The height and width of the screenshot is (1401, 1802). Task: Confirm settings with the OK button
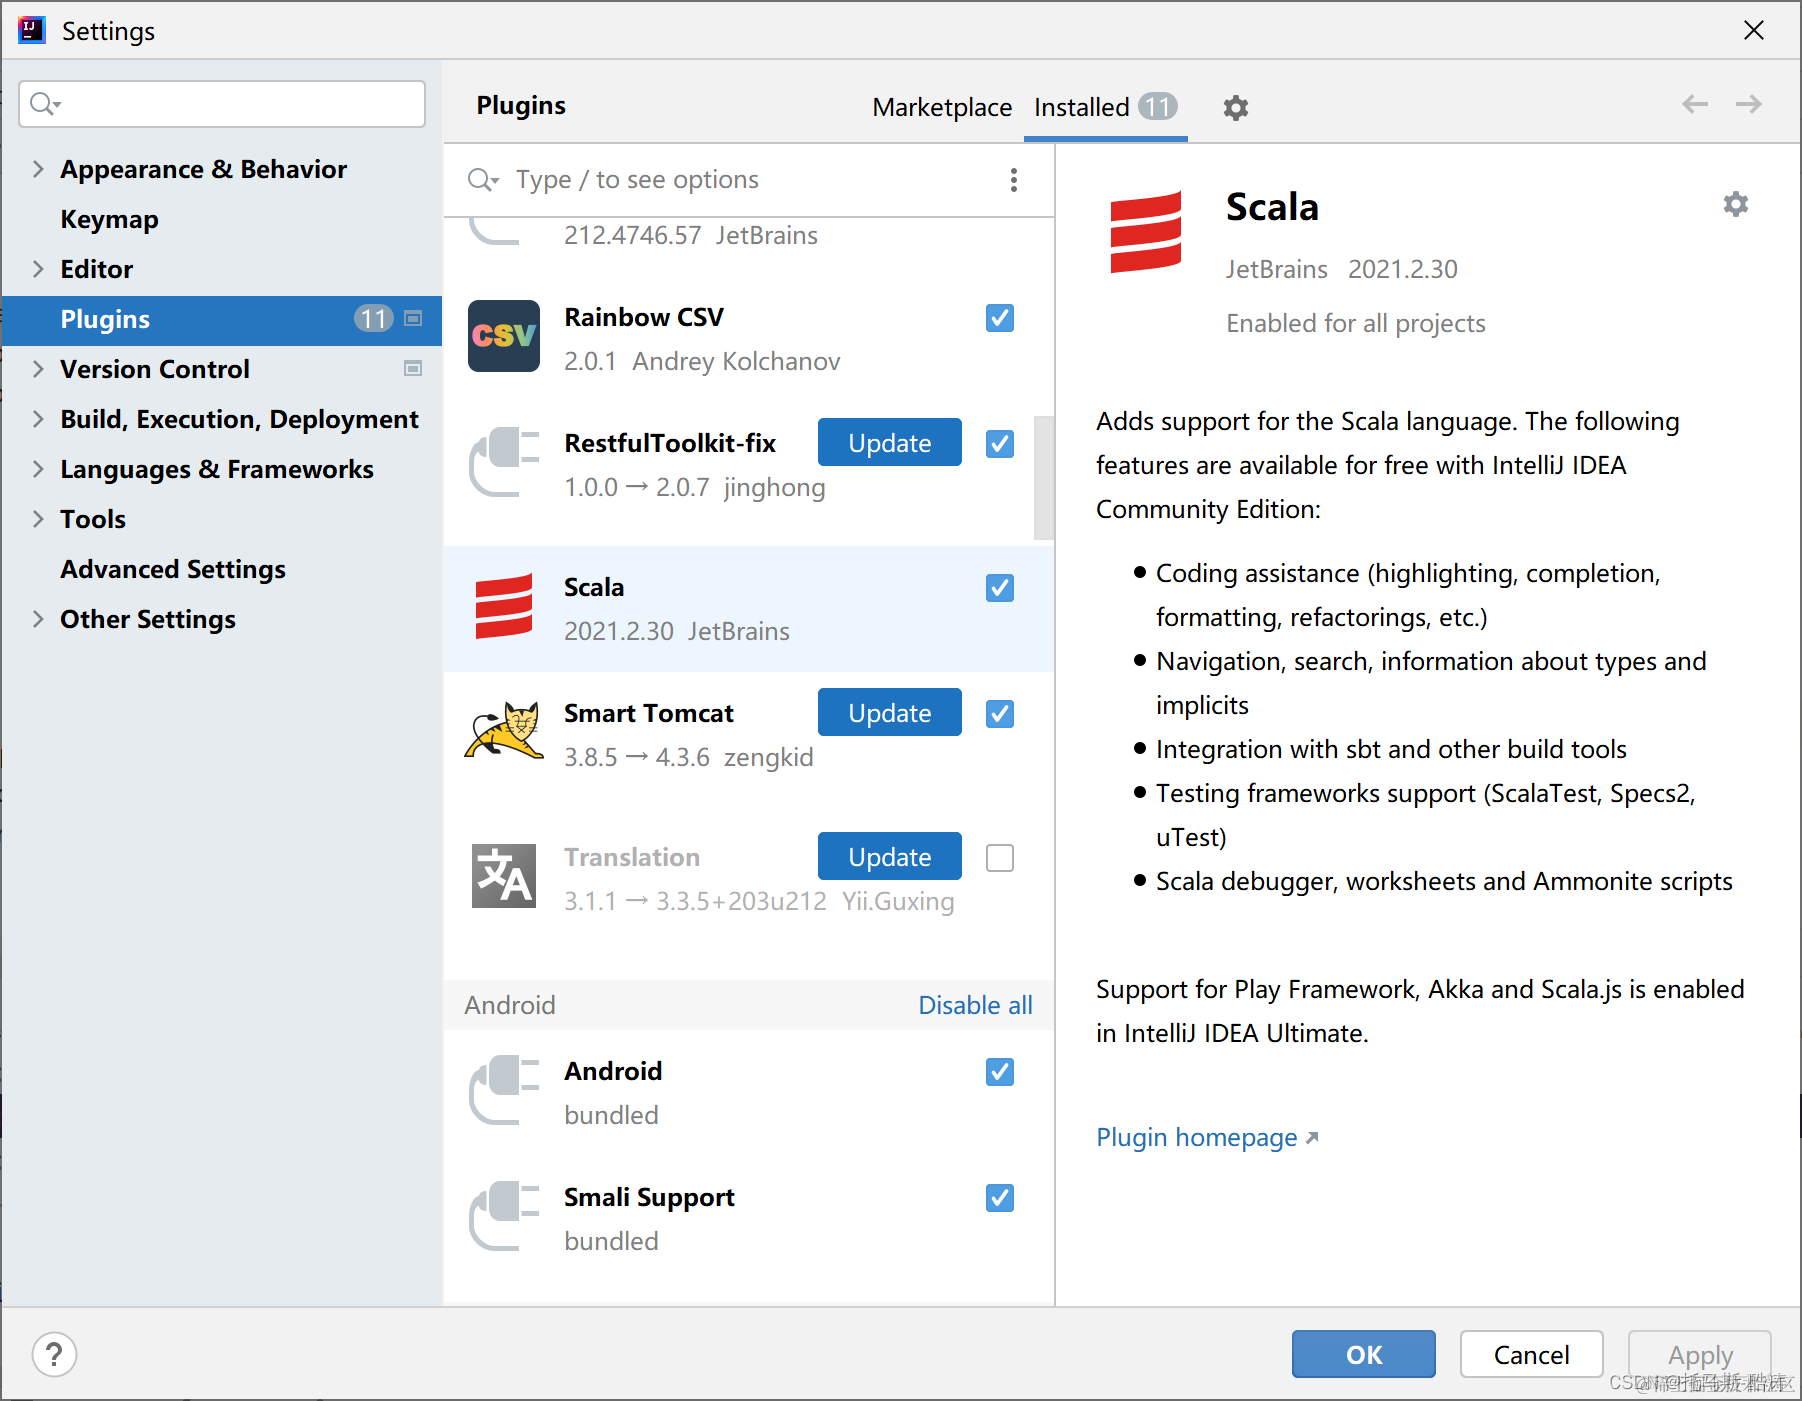[1364, 1355]
